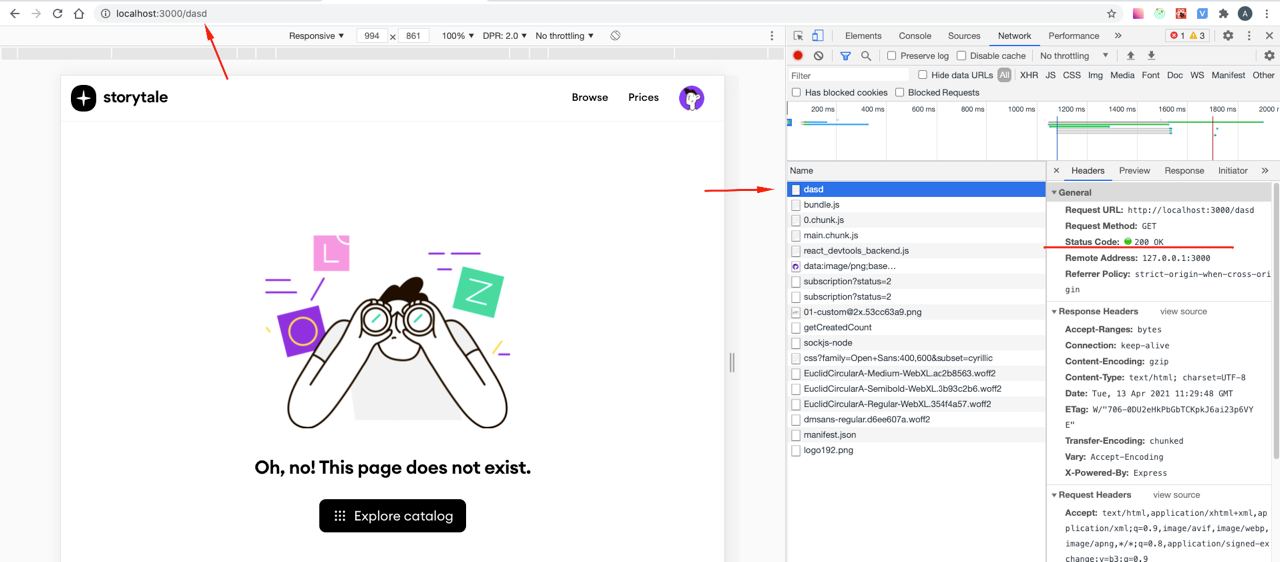
Task: Click the errors and warnings counter
Action: coord(1189,36)
